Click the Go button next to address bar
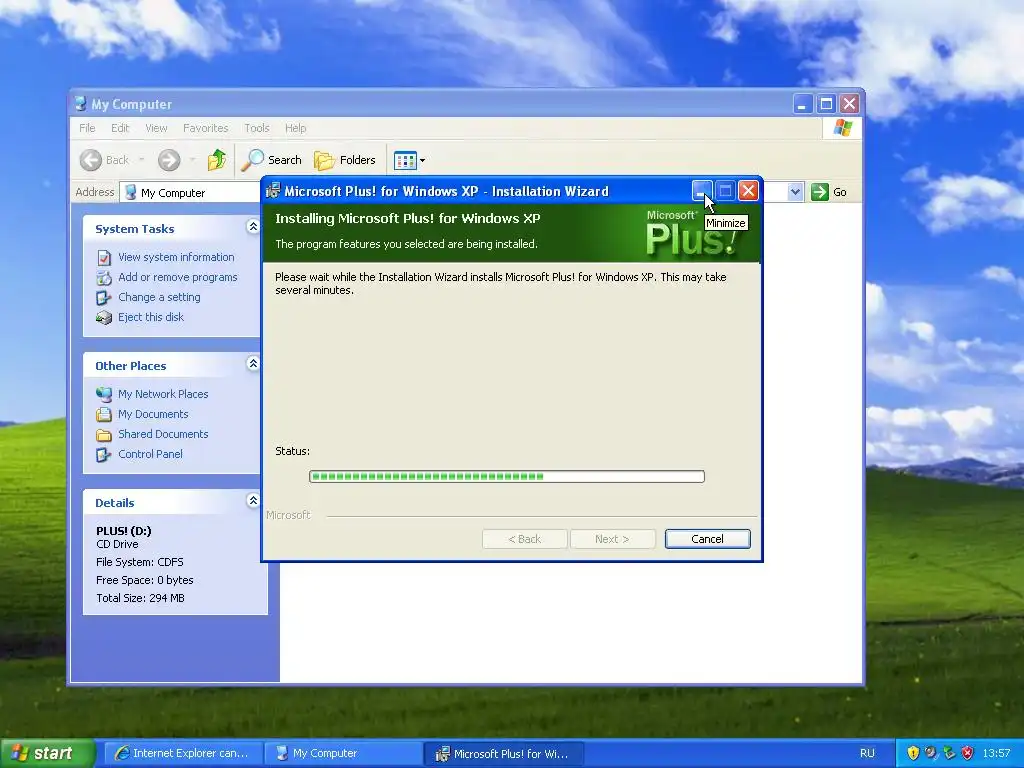The image size is (1024, 768). 829,192
